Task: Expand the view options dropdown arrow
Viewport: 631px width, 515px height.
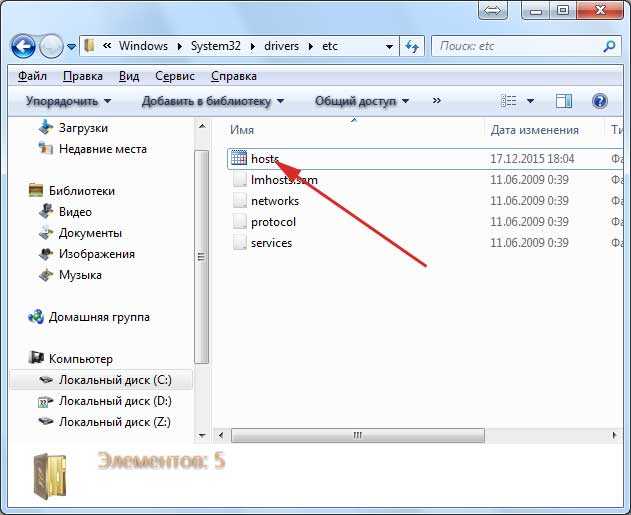Action: click(x=530, y=101)
